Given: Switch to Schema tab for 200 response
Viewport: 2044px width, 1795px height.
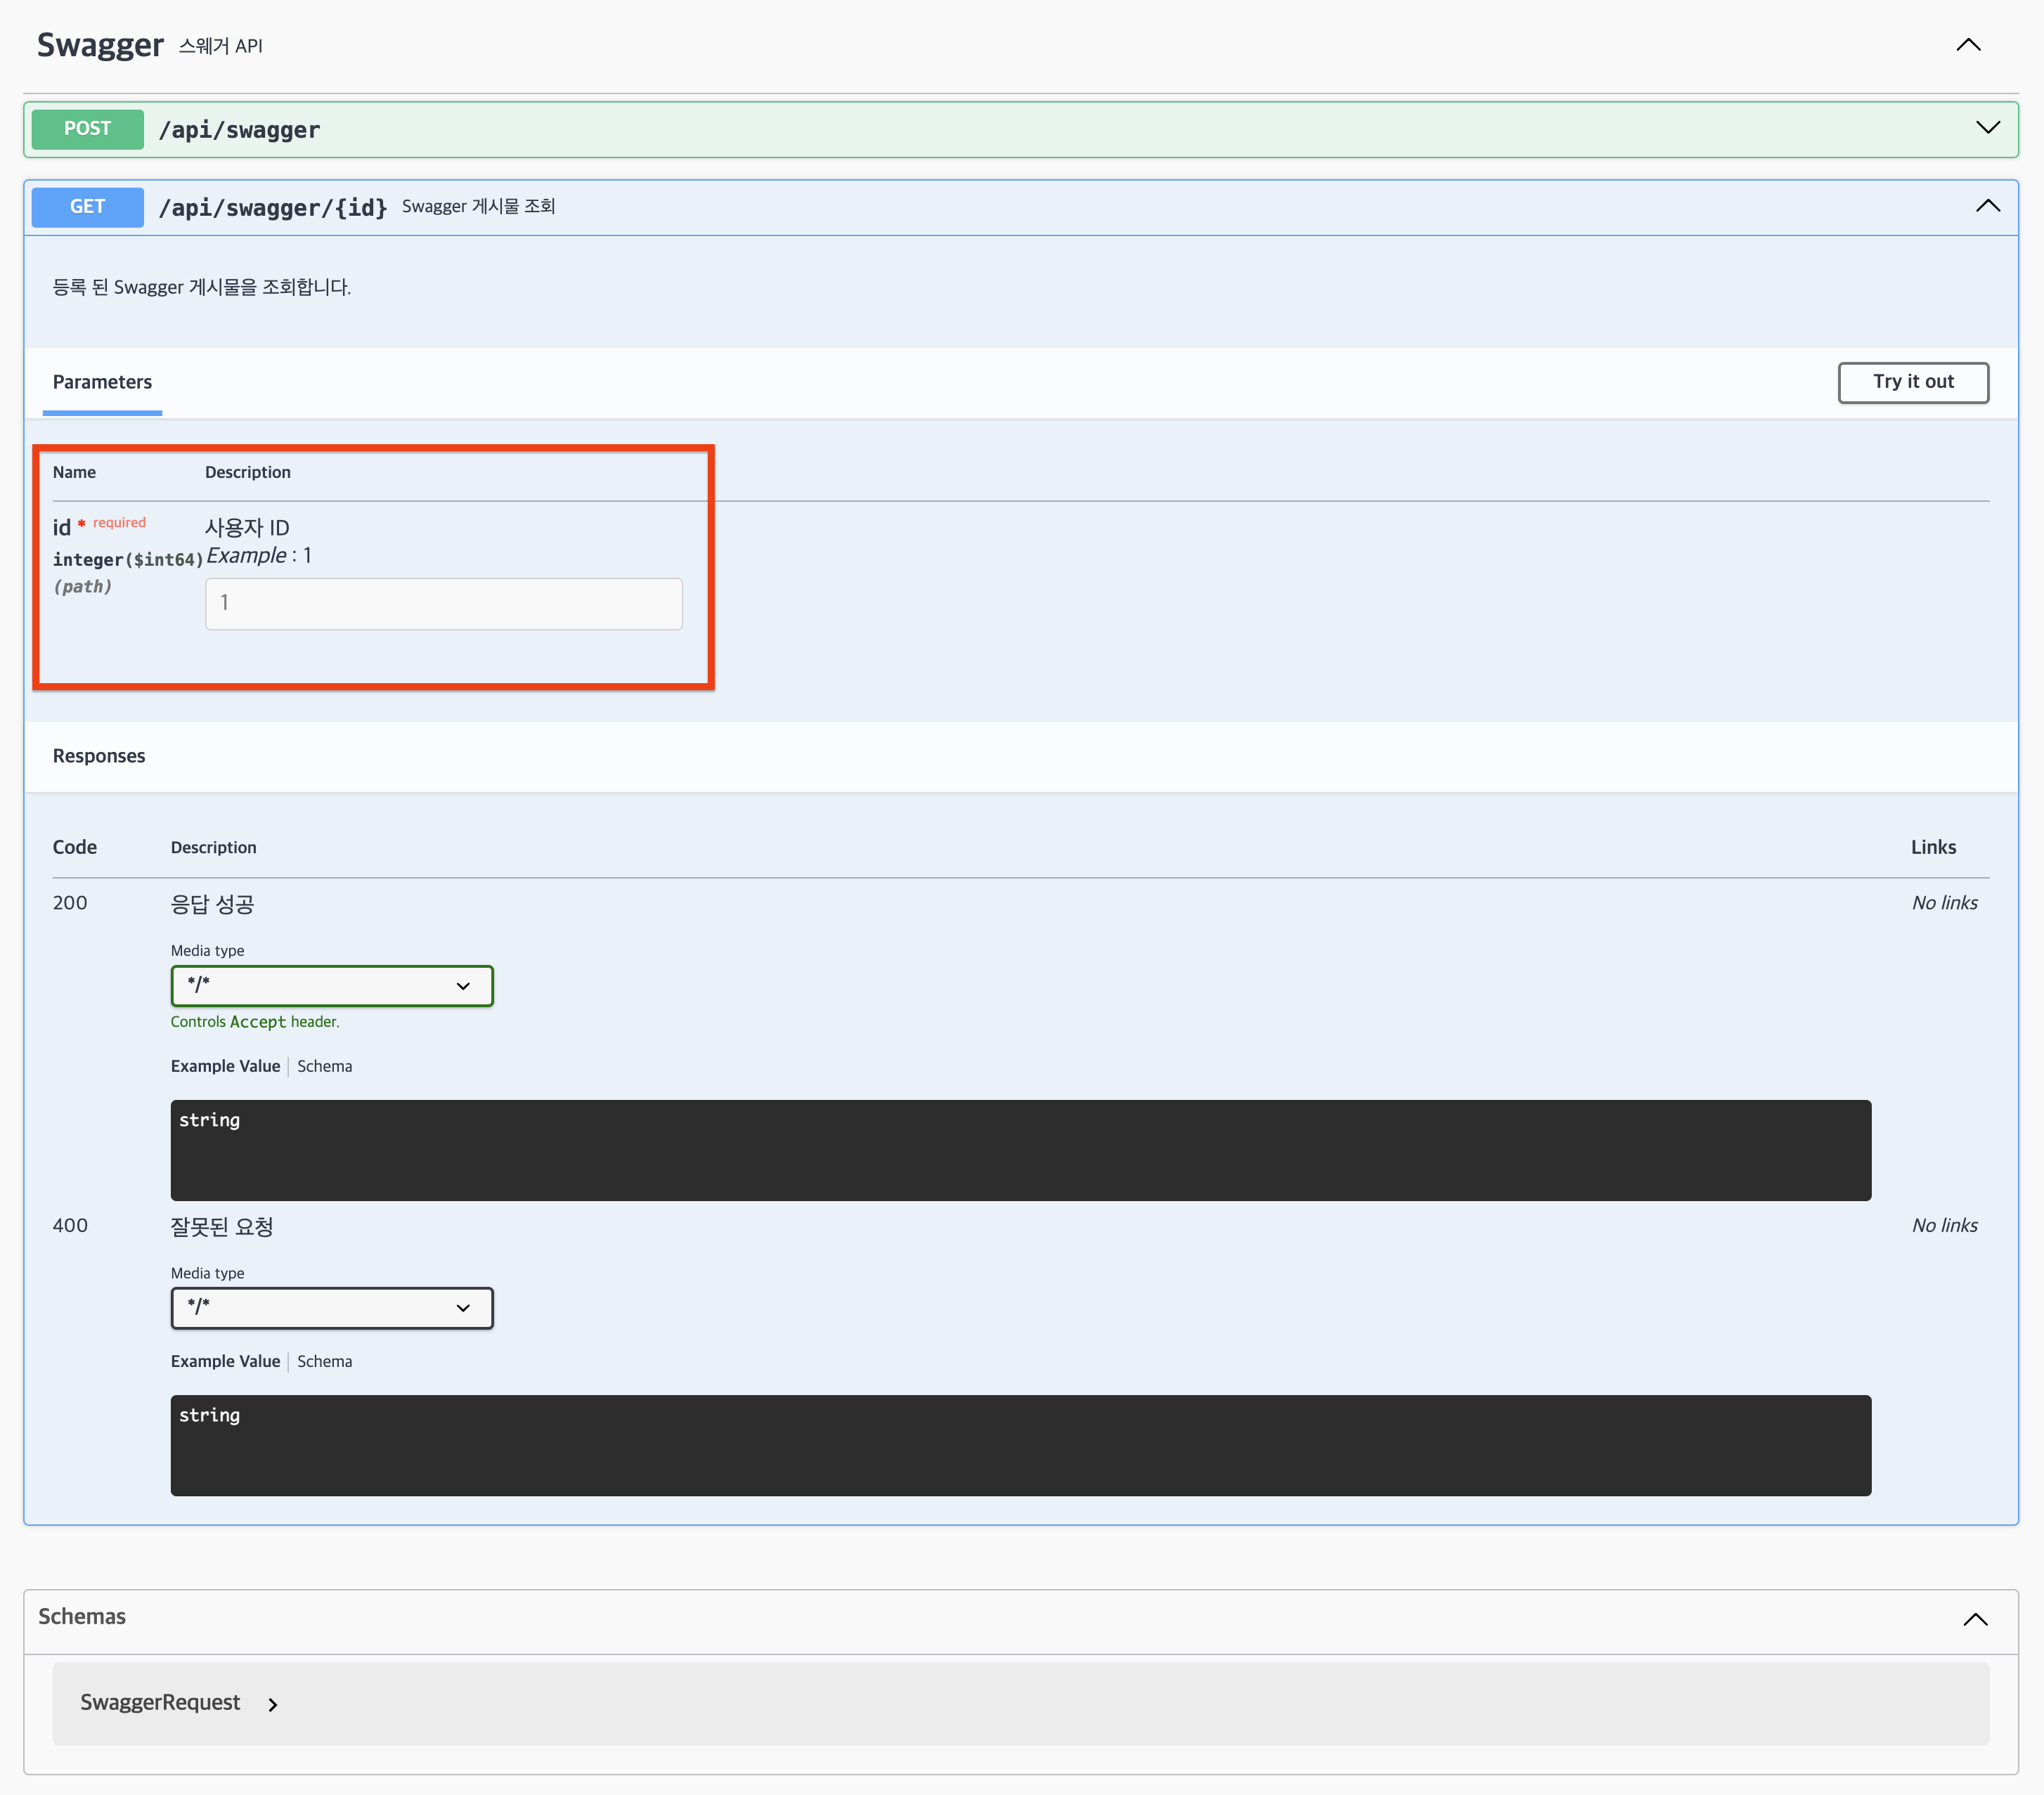Looking at the screenshot, I should pyautogui.click(x=324, y=1066).
